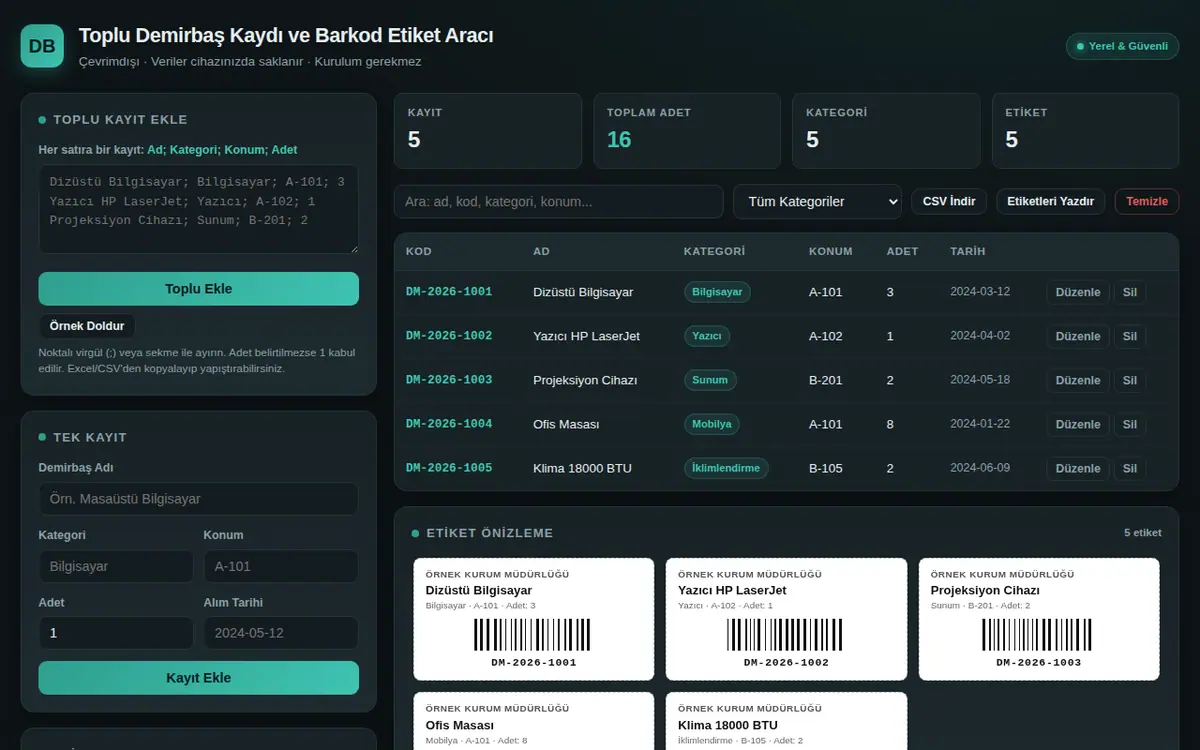Select the Projeksiyon Cihazı label card

pos(1039,619)
